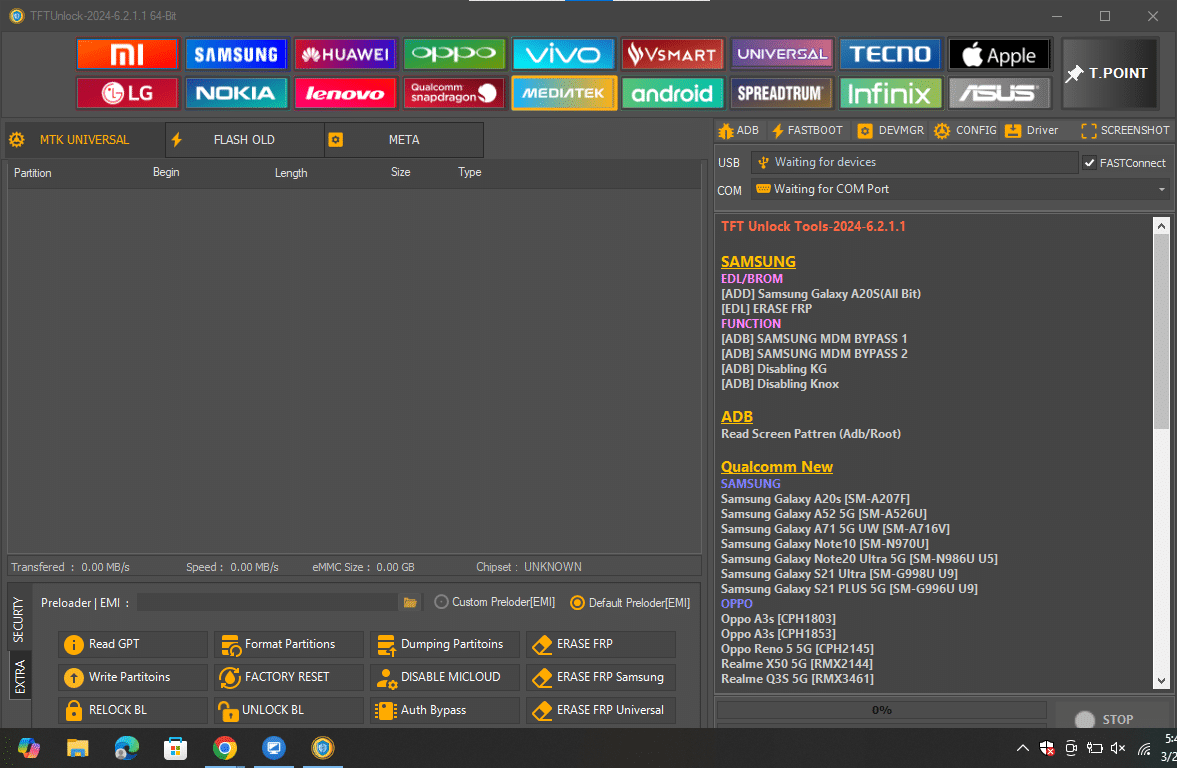Take a capture with SCREENSHOT tool
Image resolution: width=1177 pixels, height=768 pixels.
[1125, 130]
